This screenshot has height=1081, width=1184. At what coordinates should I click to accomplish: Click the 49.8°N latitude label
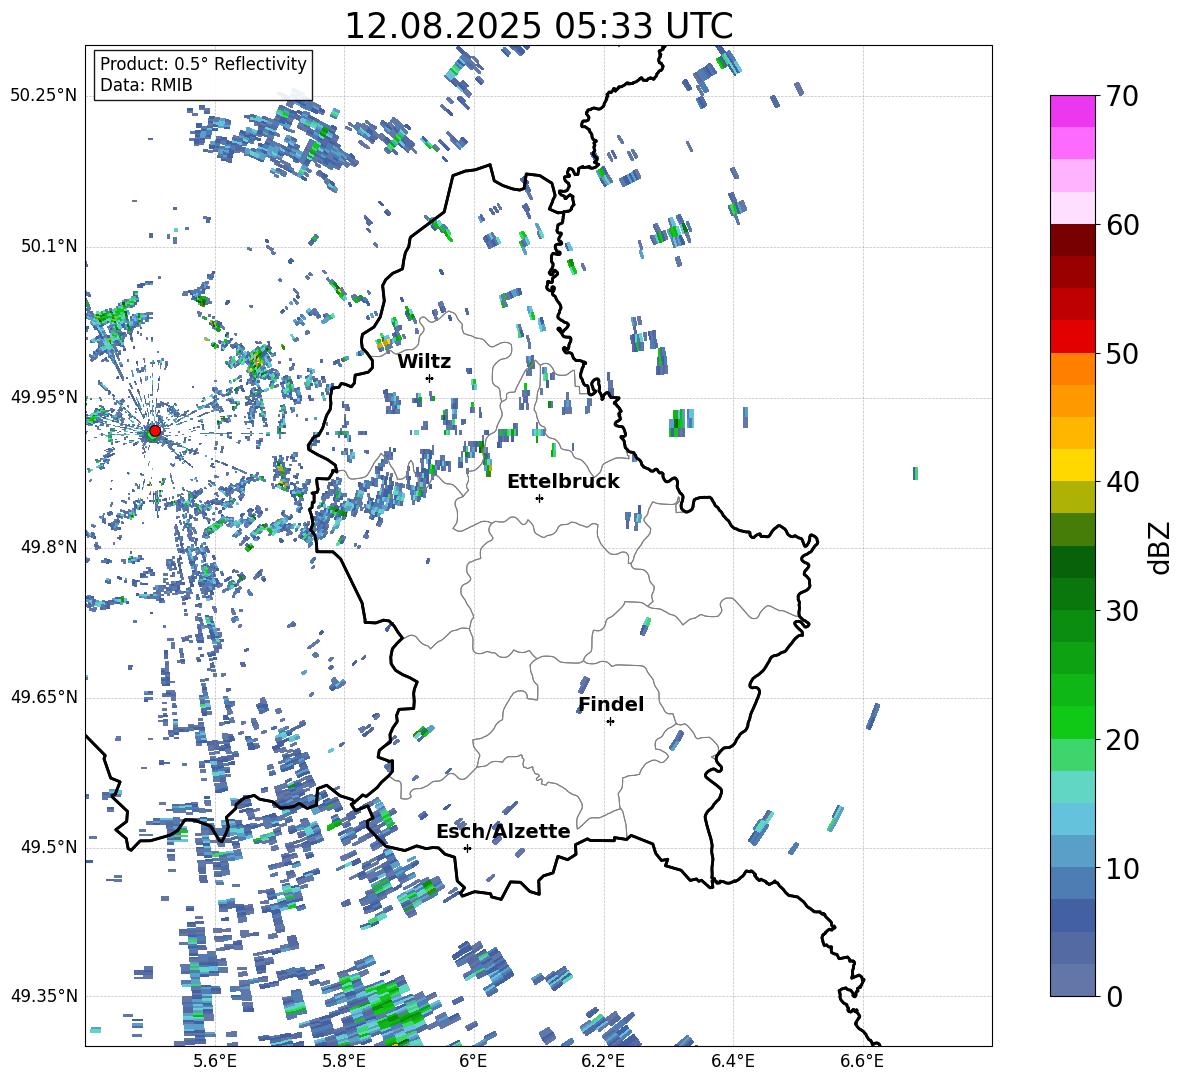(x=49, y=547)
